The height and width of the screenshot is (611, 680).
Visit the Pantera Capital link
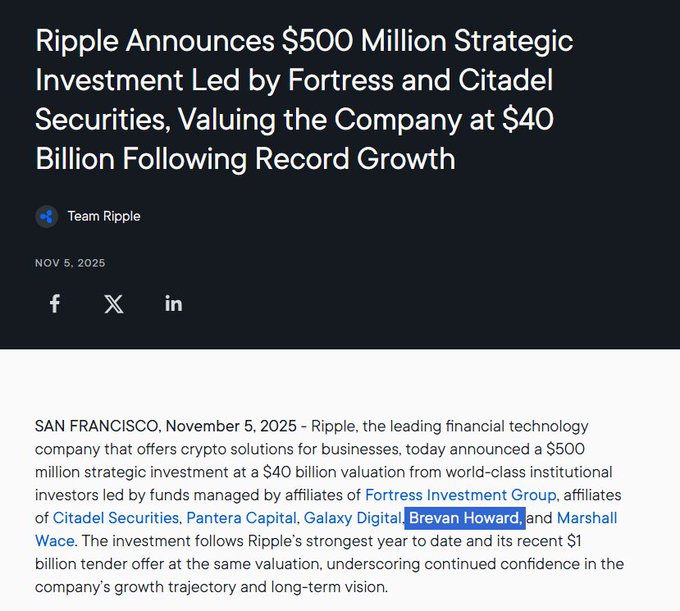pyautogui.click(x=242, y=518)
